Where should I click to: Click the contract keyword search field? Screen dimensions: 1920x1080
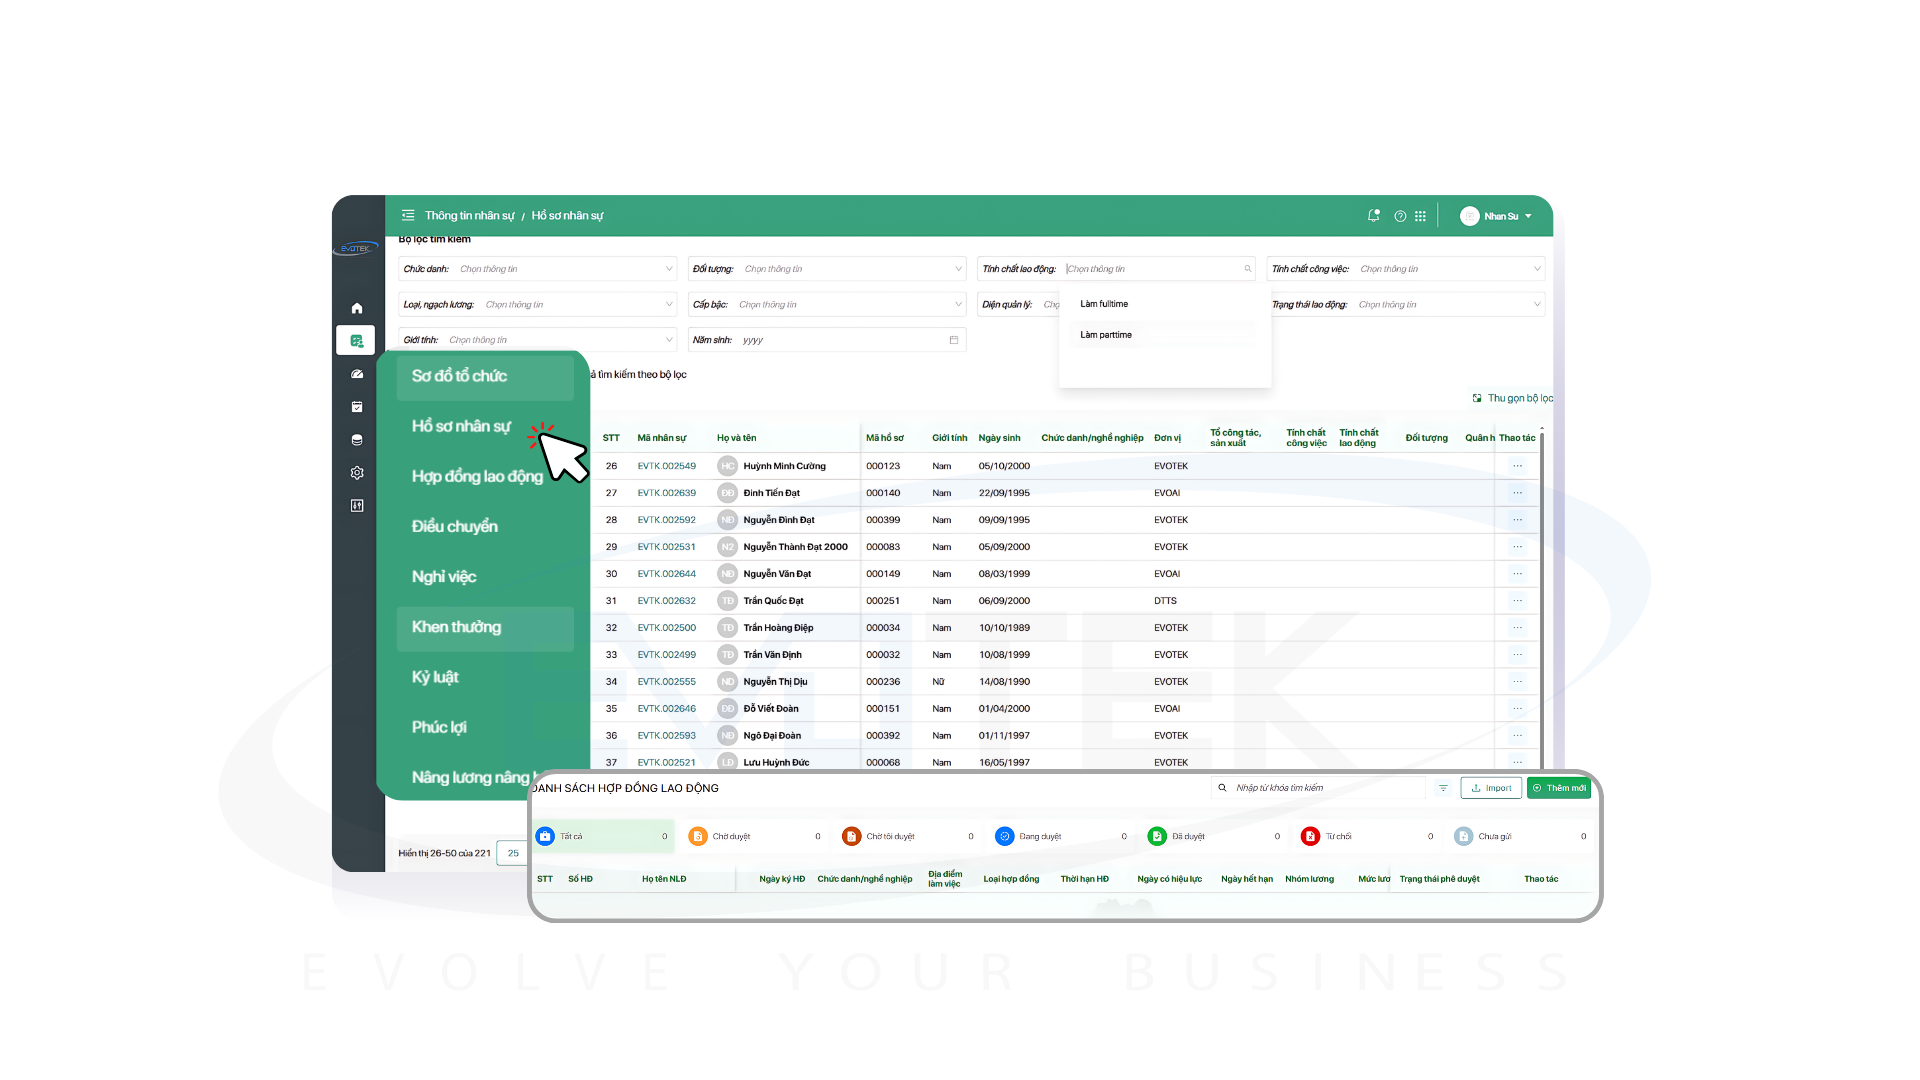1320,788
